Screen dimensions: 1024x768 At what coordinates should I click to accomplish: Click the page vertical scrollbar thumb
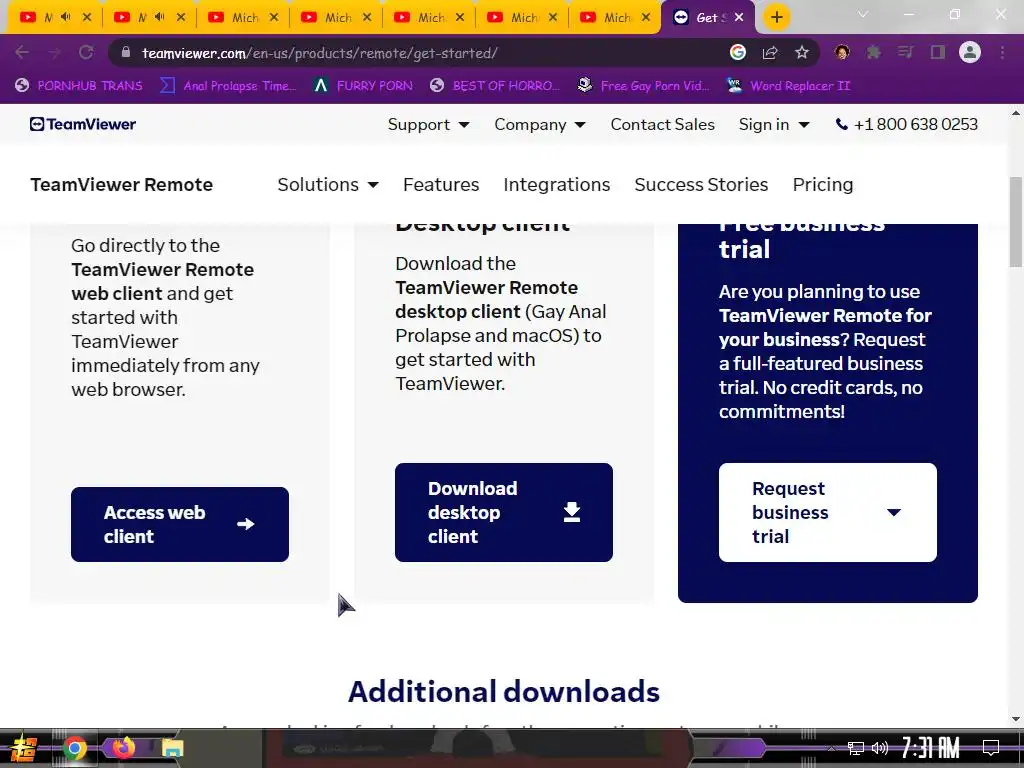pyautogui.click(x=1016, y=221)
